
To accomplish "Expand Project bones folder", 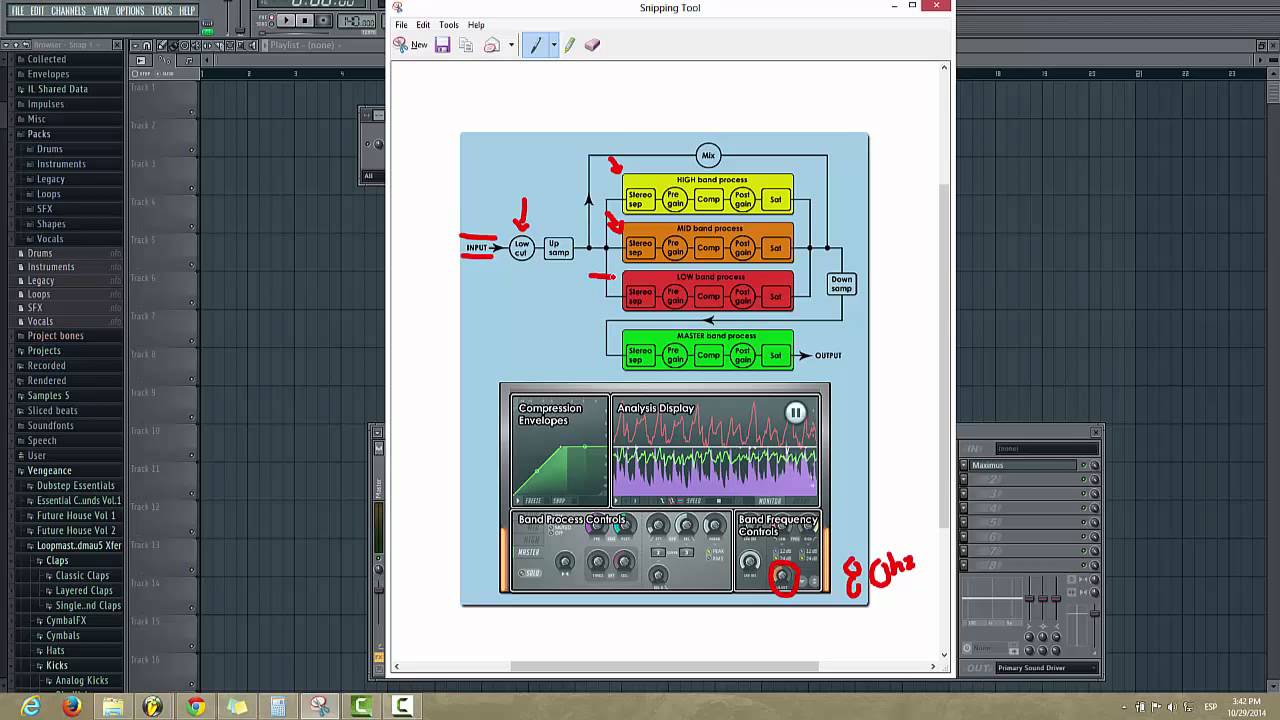I will pos(55,336).
